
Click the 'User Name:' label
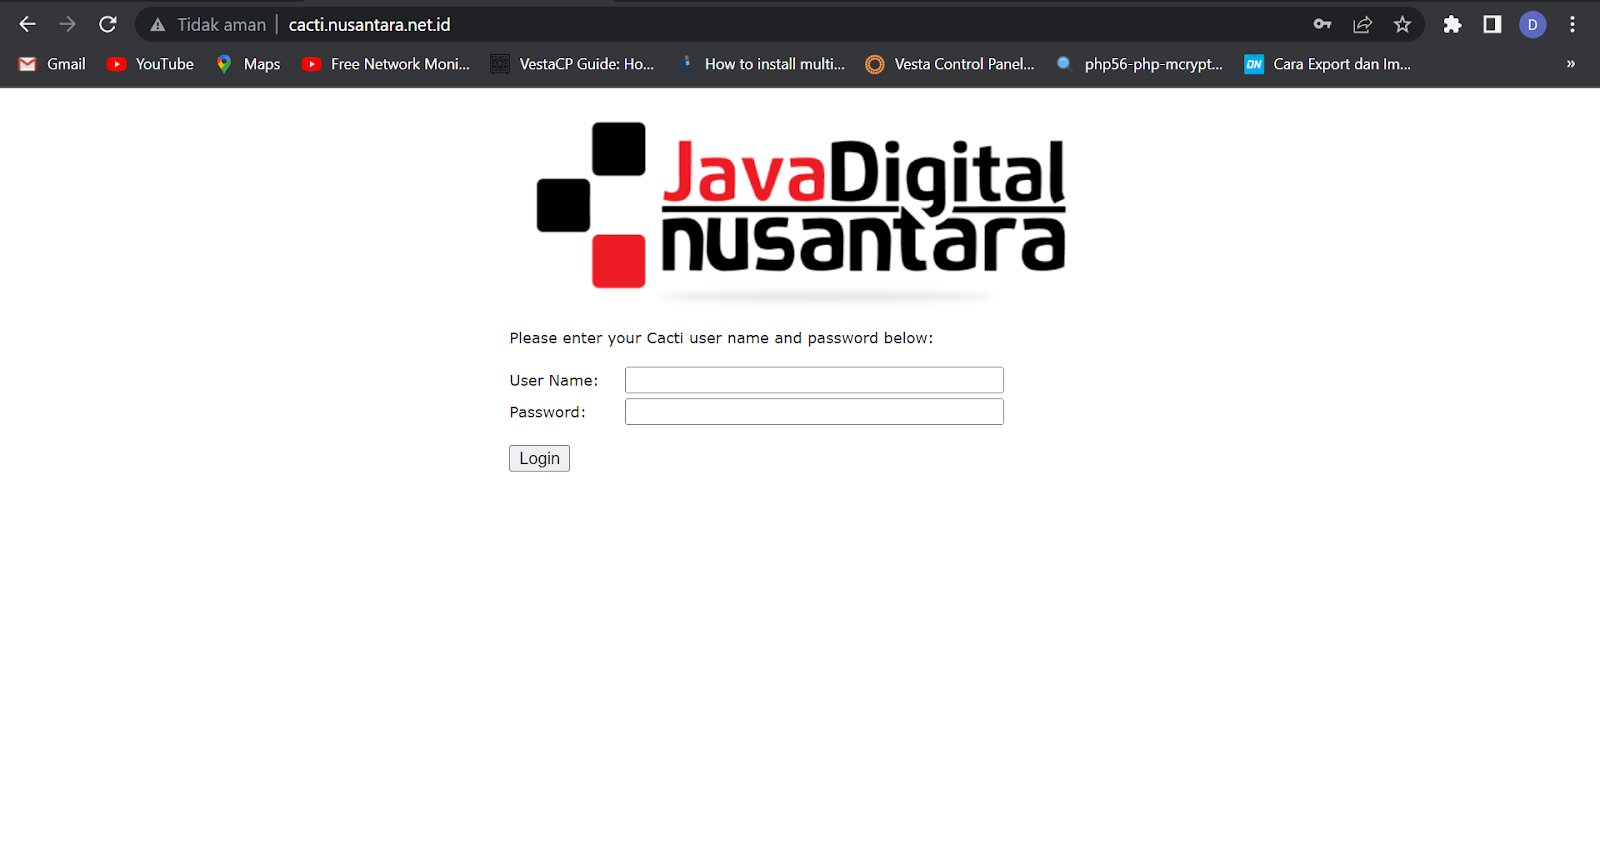554,380
